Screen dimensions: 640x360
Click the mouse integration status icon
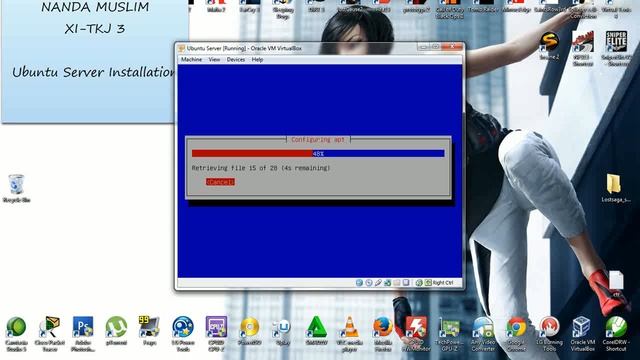point(419,282)
